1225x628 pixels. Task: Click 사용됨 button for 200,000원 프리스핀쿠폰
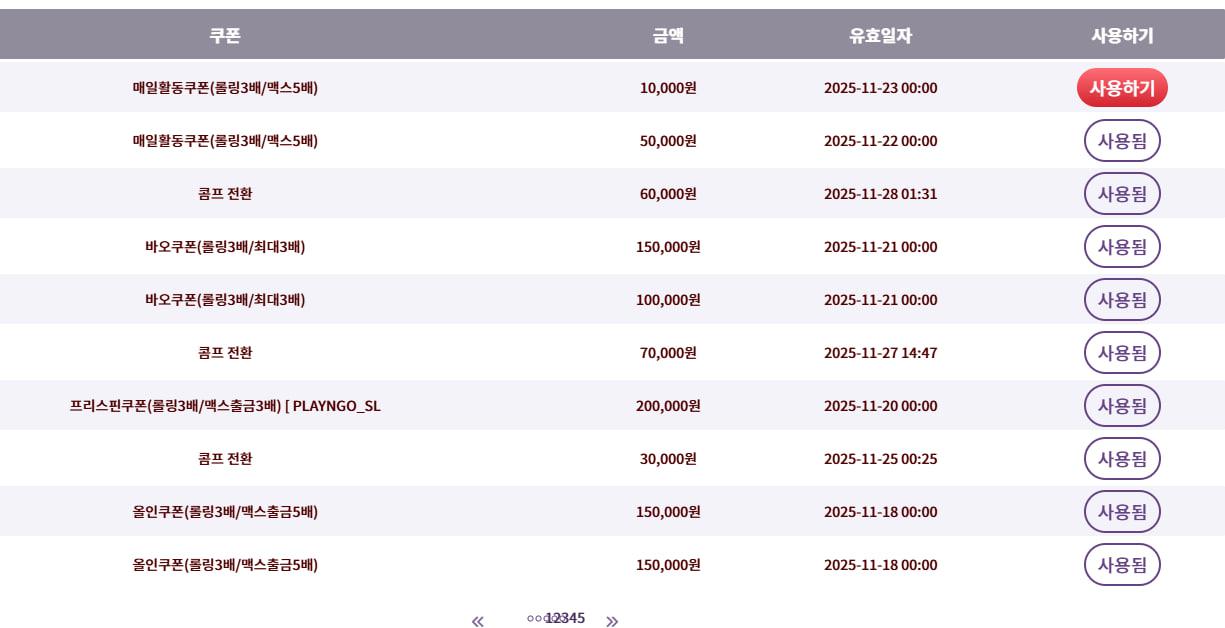click(x=1122, y=406)
